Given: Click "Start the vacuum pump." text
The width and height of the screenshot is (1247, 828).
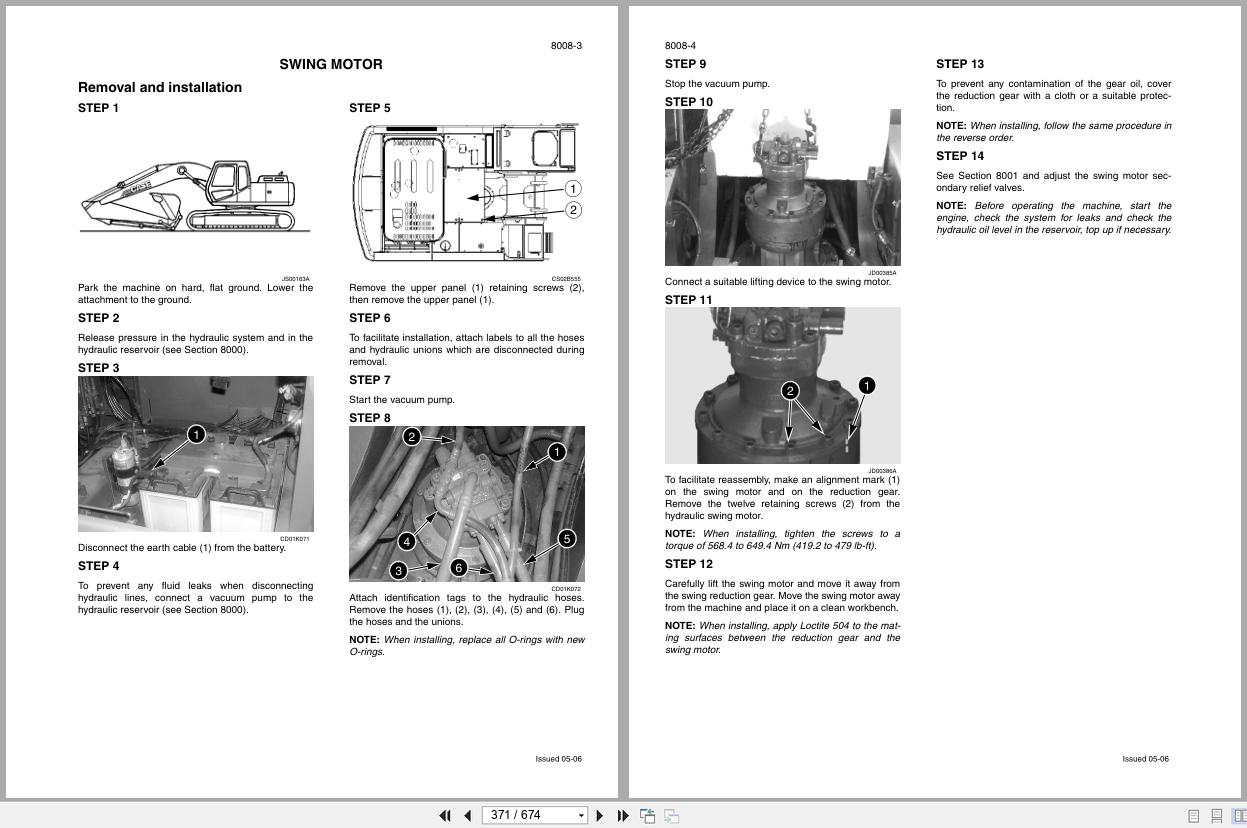Looking at the screenshot, I should point(402,400).
